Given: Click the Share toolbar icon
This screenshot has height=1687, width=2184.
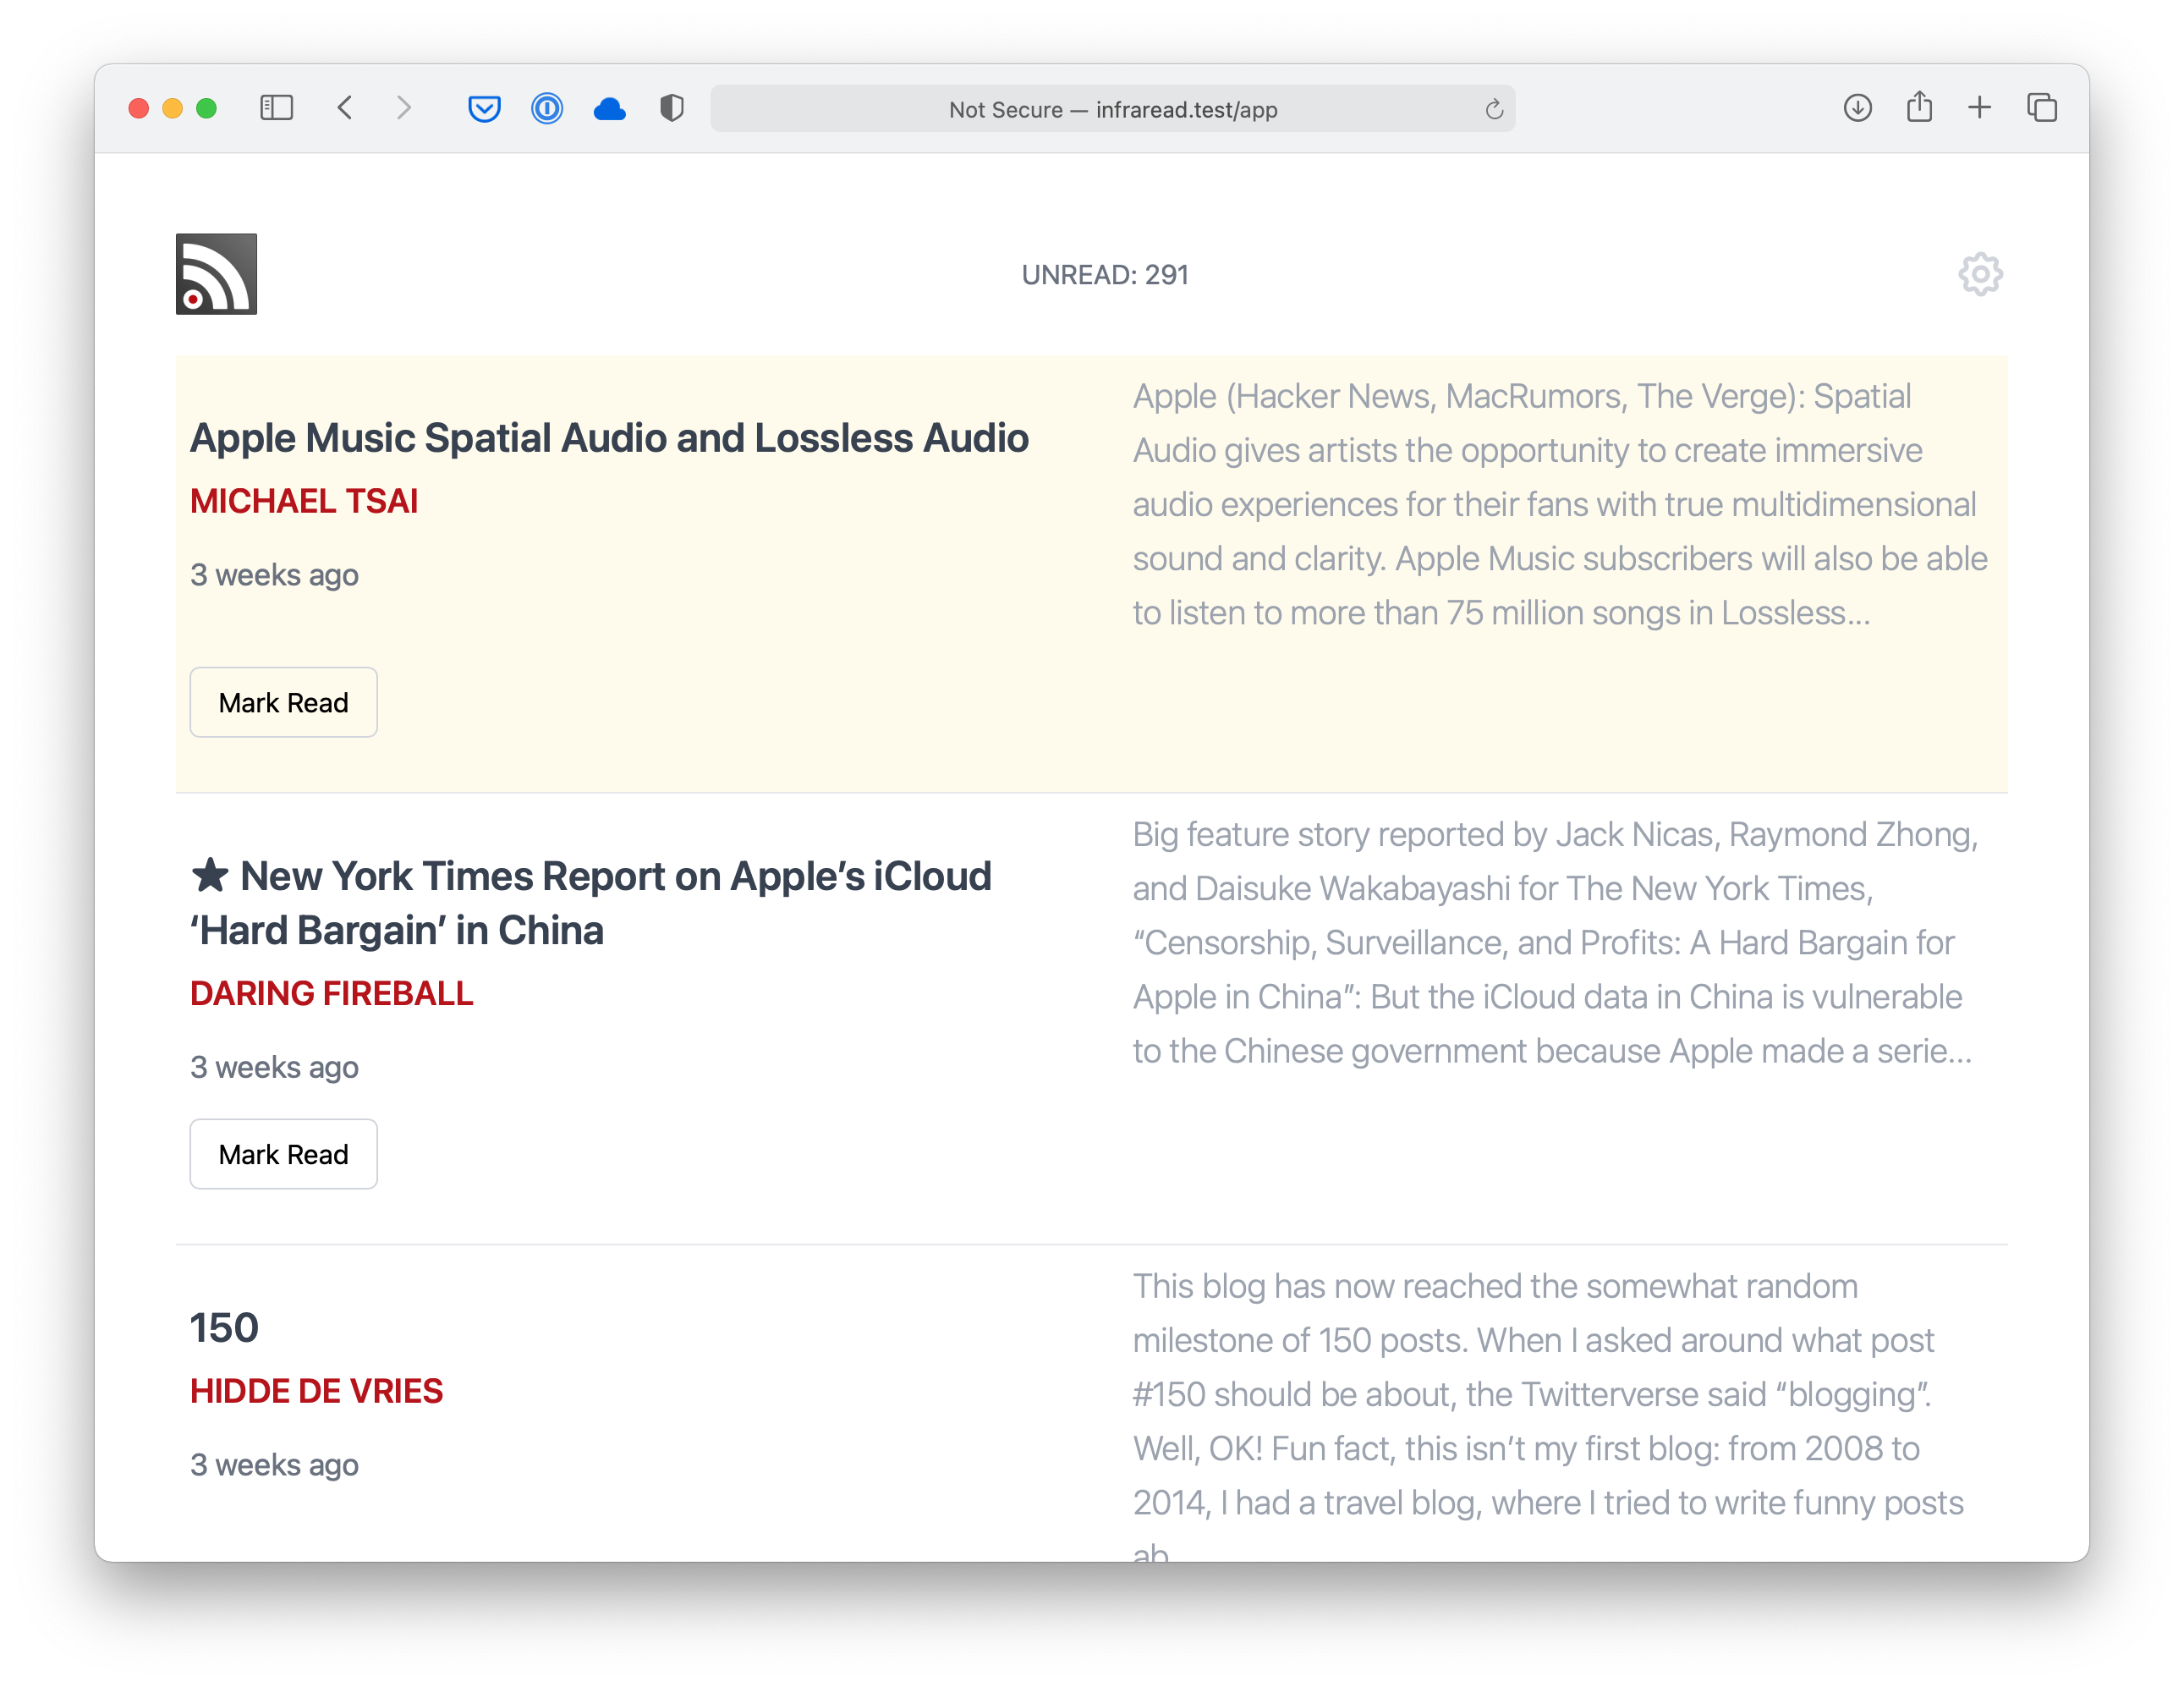Looking at the screenshot, I should click(1918, 108).
